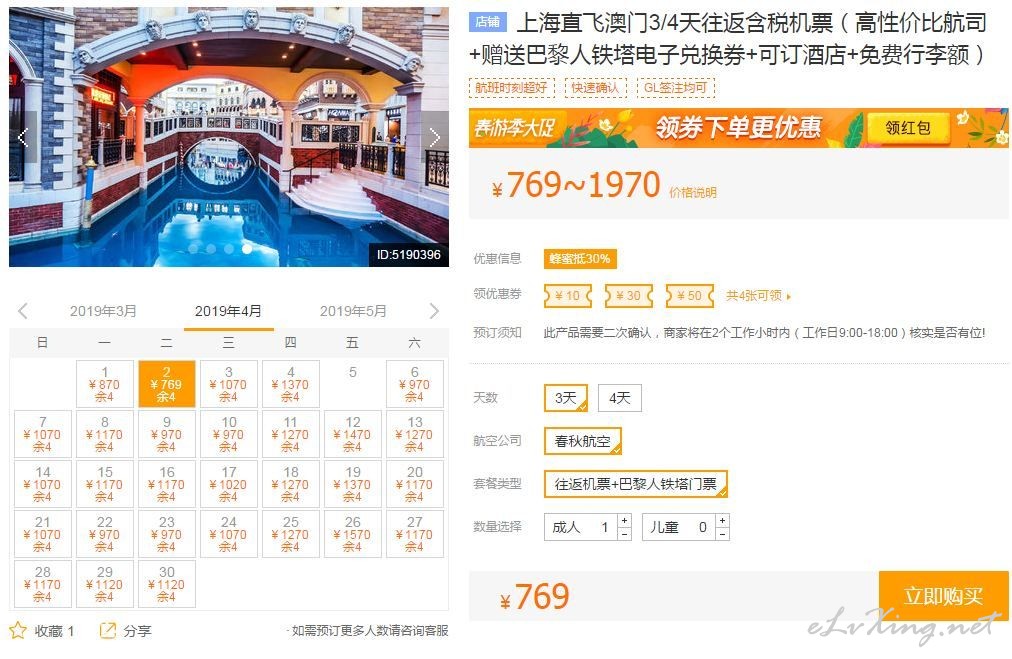1012x659 pixels.
Task: Show the next photo in the image carousel
Action: [x=434, y=137]
